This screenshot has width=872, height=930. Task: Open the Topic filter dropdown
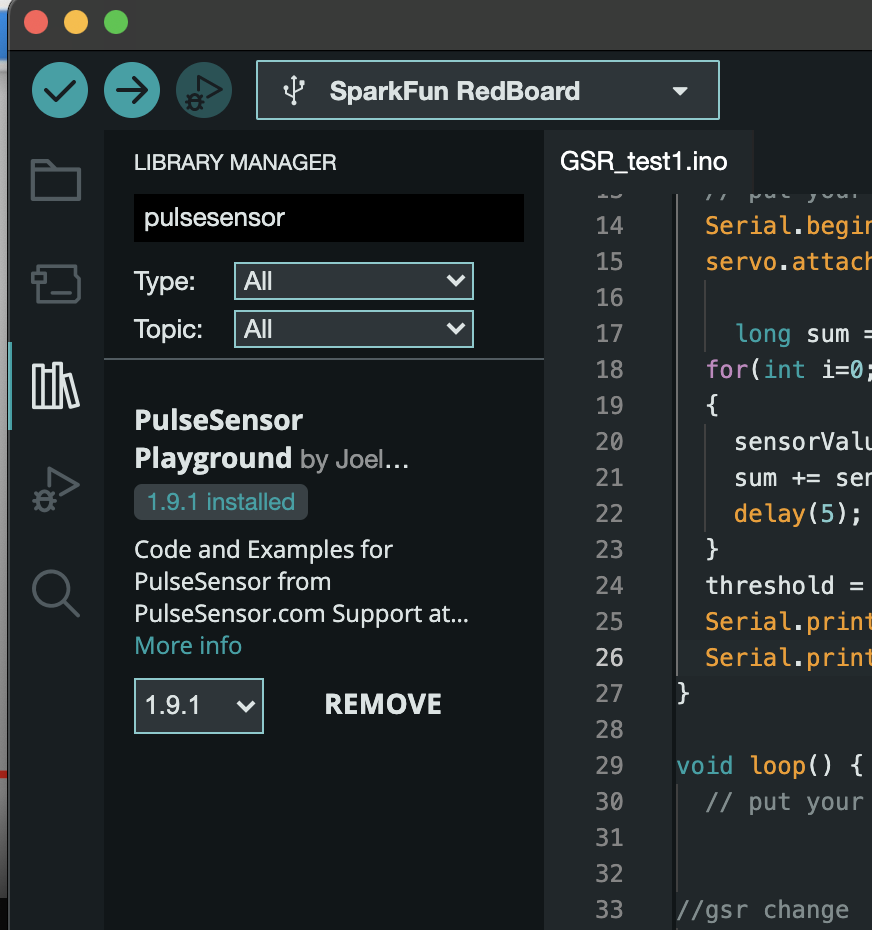click(x=354, y=329)
